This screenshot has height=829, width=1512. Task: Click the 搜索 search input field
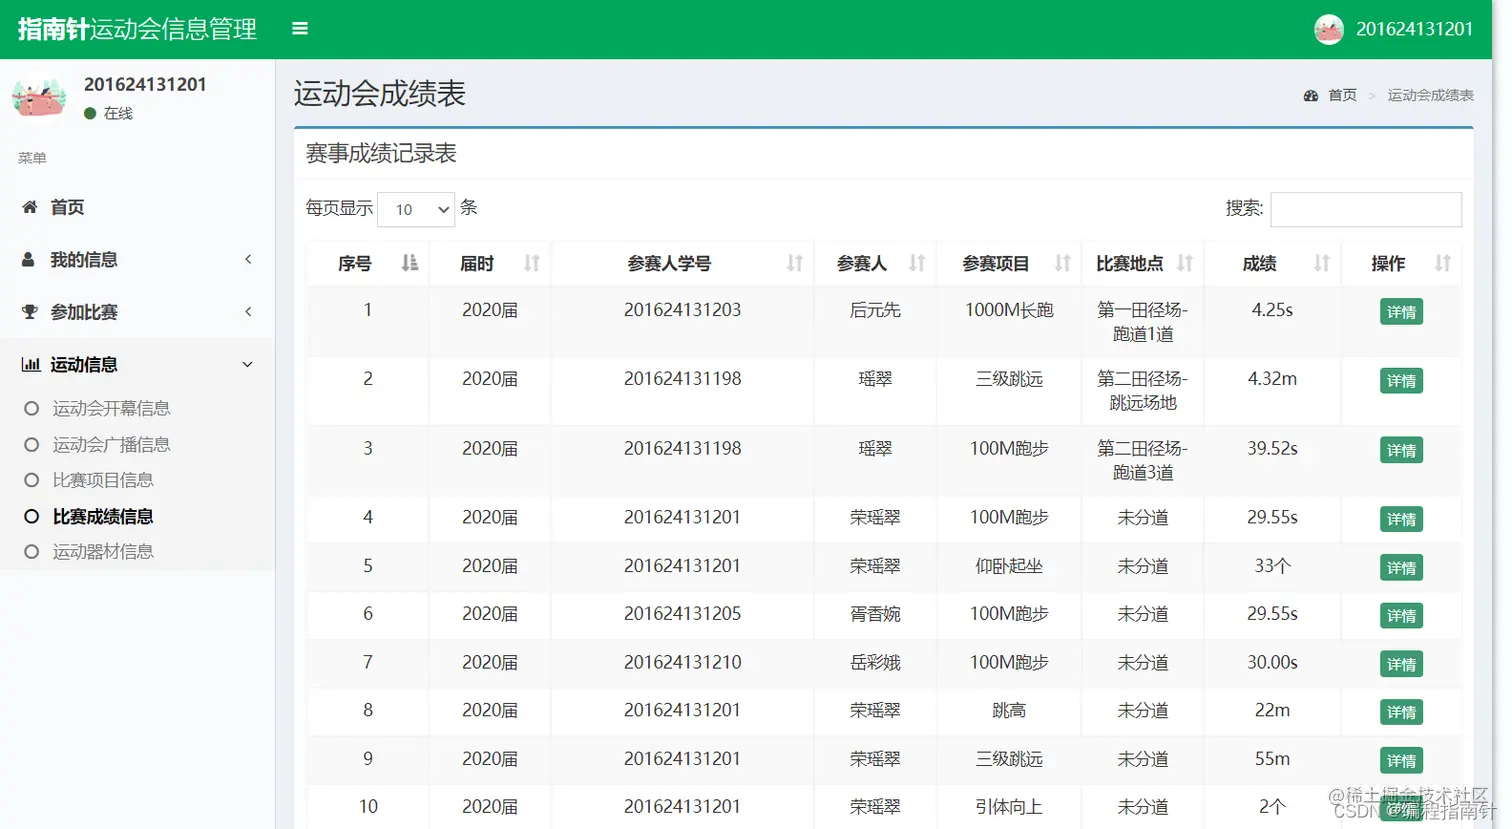click(x=1365, y=209)
